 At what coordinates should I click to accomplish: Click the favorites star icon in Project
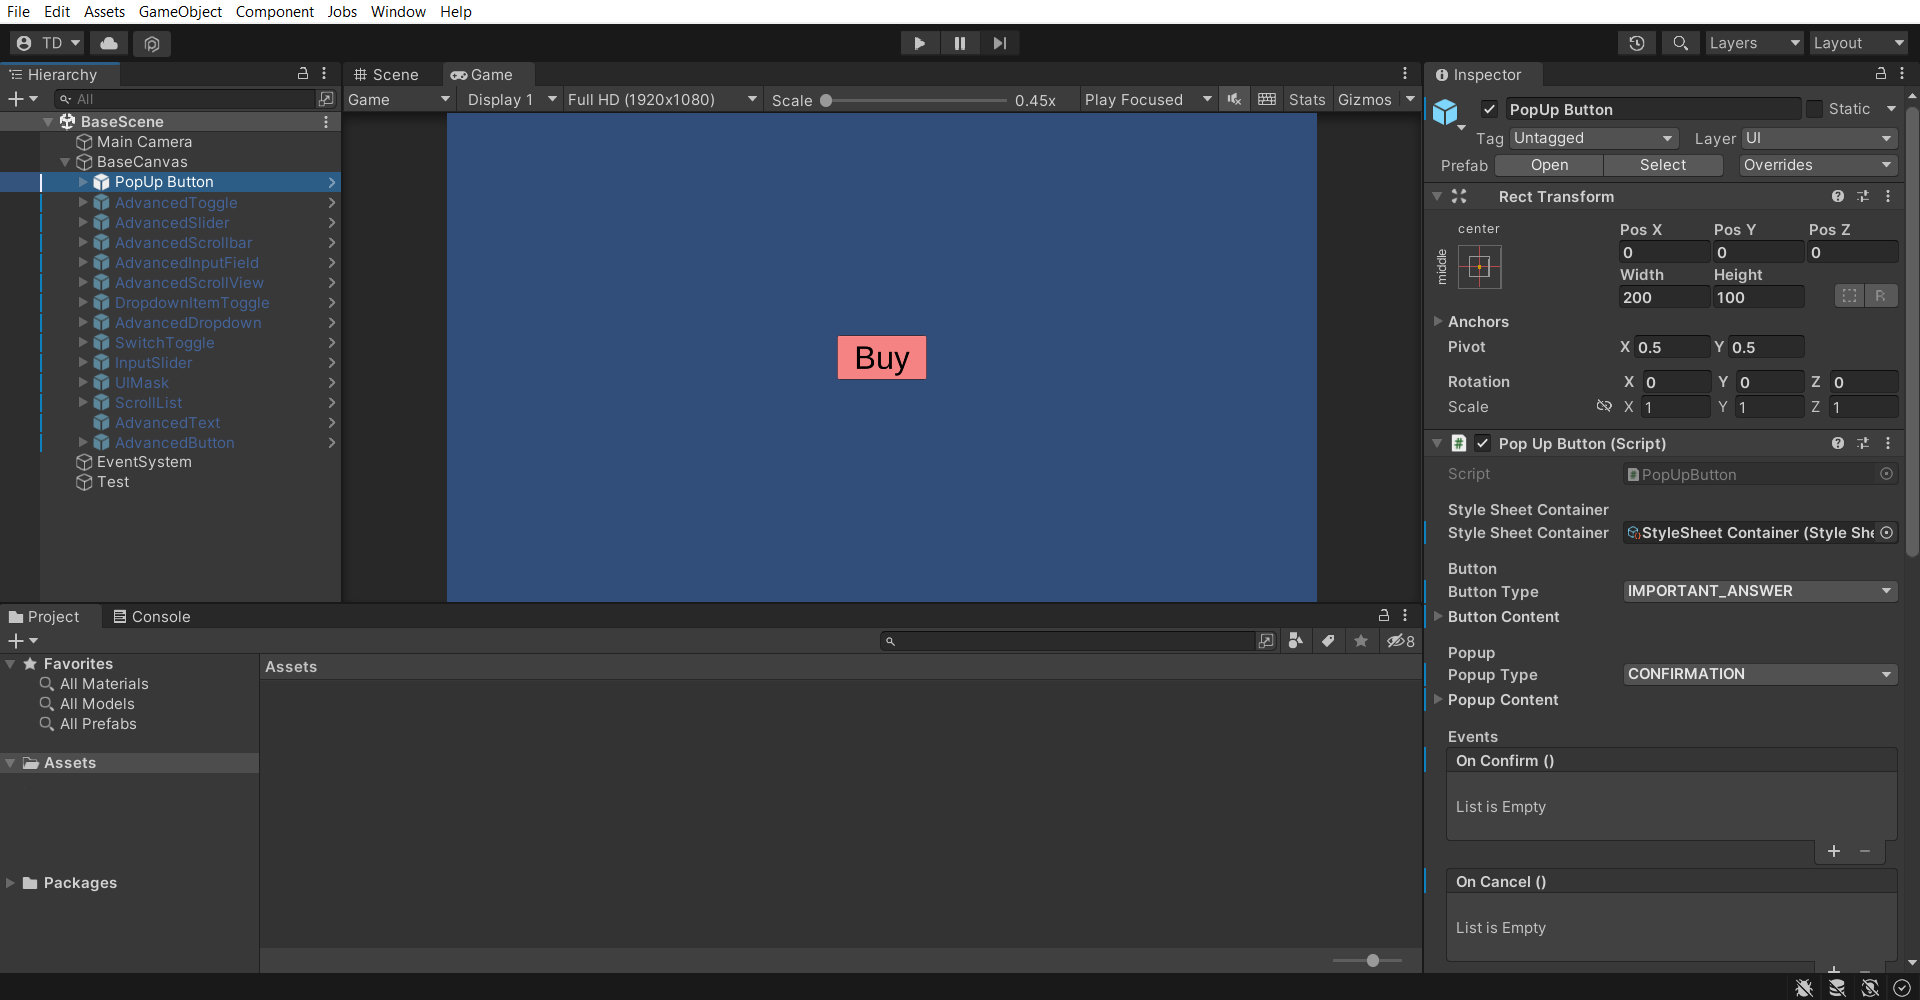(1361, 641)
